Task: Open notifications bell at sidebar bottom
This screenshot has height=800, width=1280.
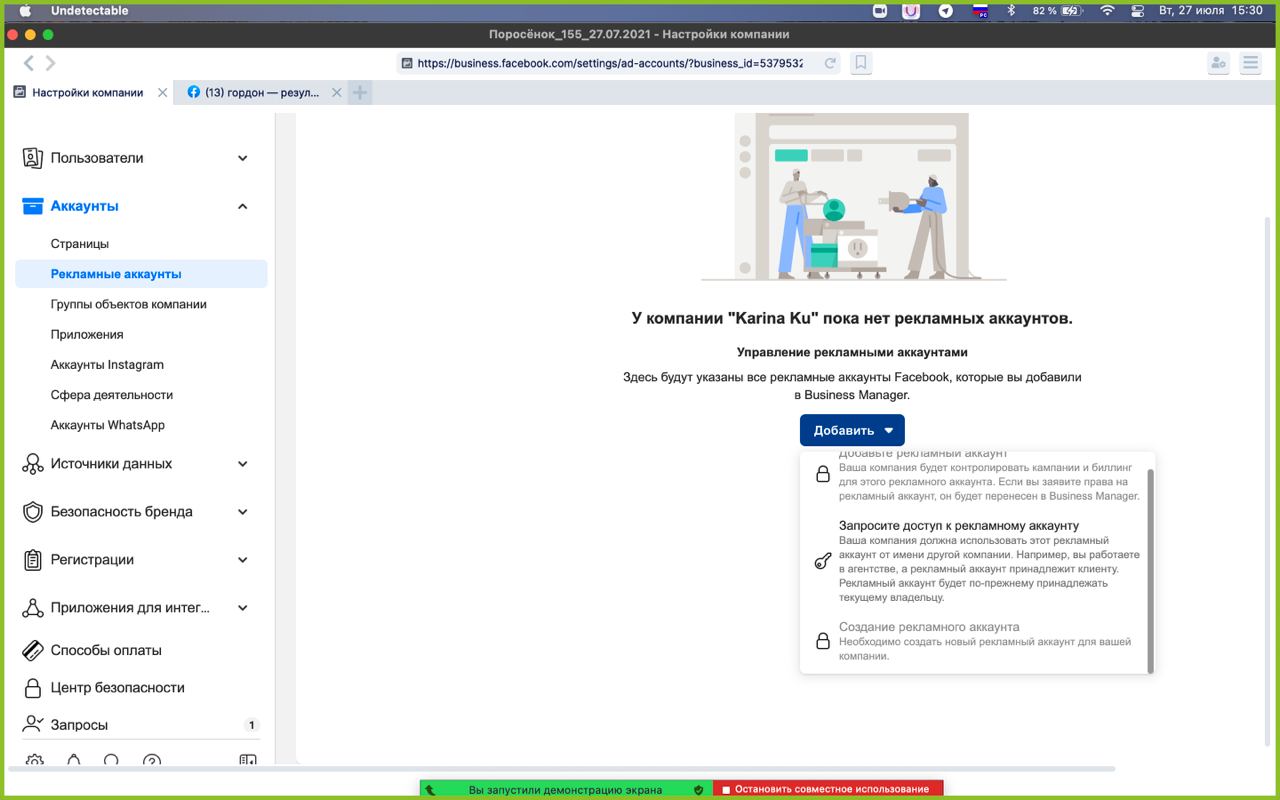Action: pos(73,762)
